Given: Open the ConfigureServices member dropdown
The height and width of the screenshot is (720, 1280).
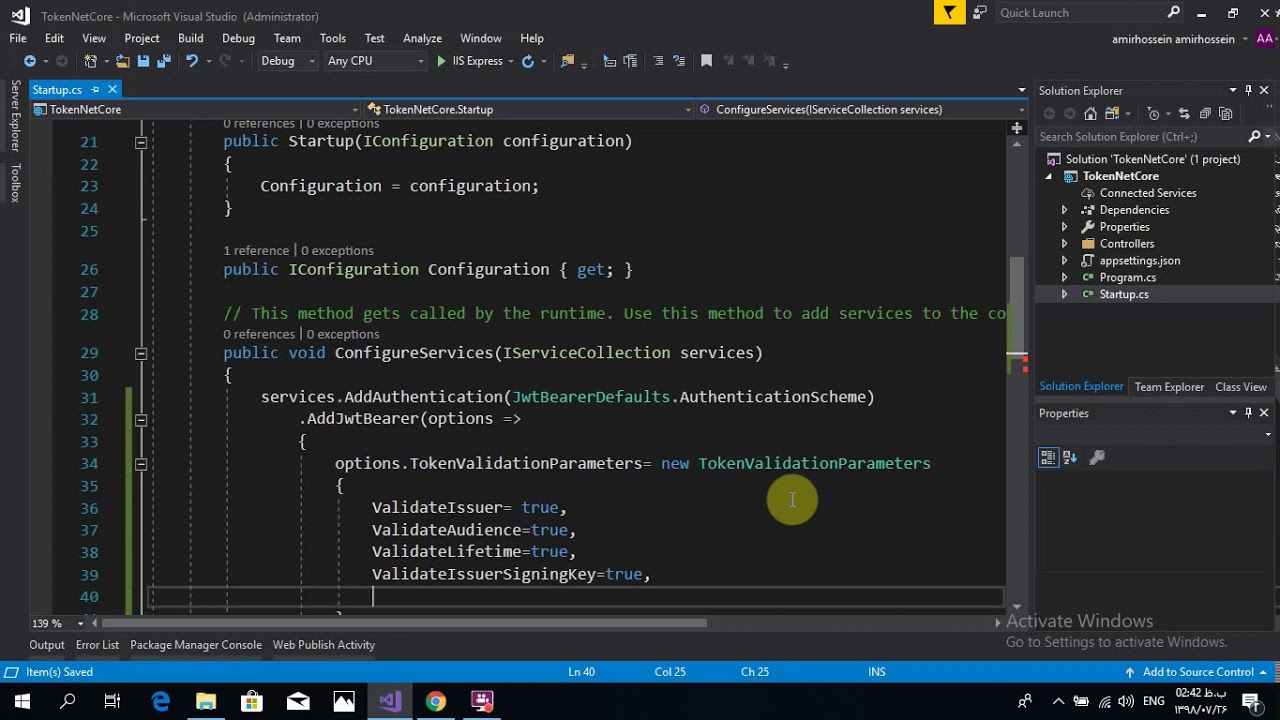Looking at the screenshot, I should coord(862,109).
